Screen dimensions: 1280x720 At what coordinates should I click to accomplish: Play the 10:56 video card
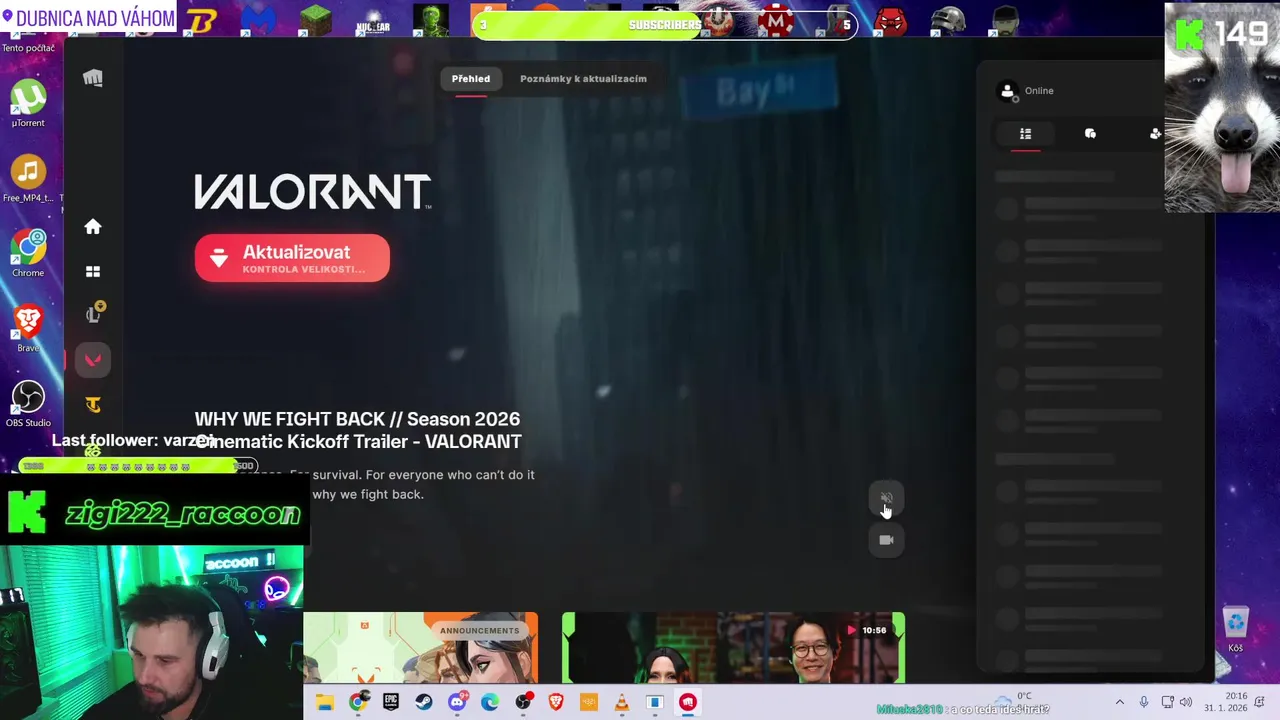[733, 648]
